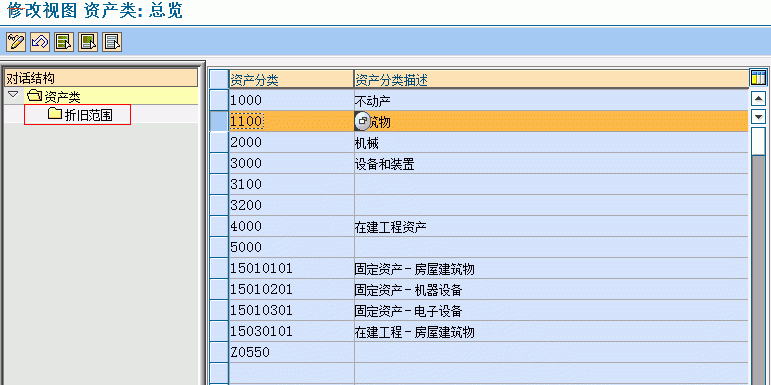
Task: Click asset class cell 3100
Action: pyautogui.click(x=291, y=184)
